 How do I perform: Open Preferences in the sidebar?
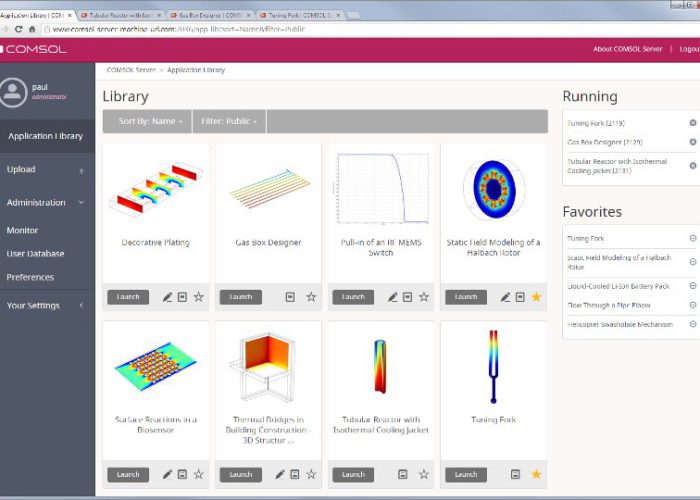(30, 277)
